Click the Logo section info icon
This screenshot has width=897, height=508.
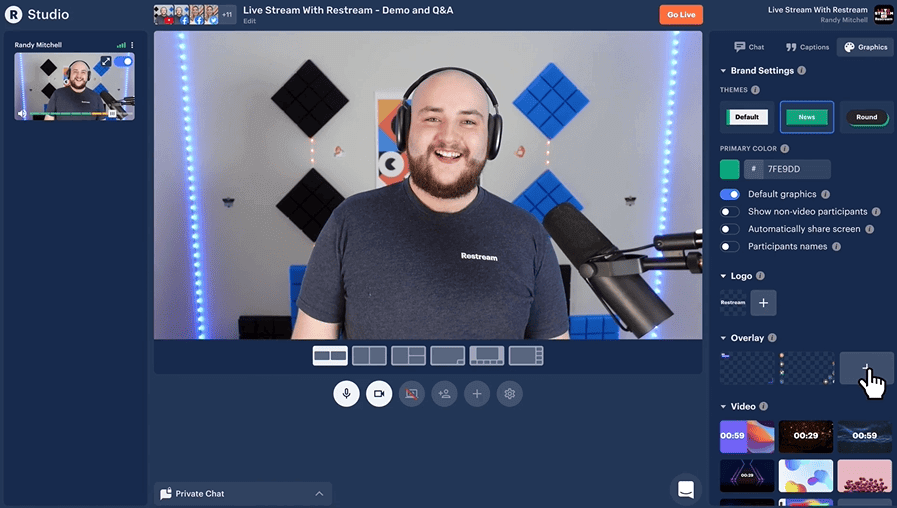point(760,276)
